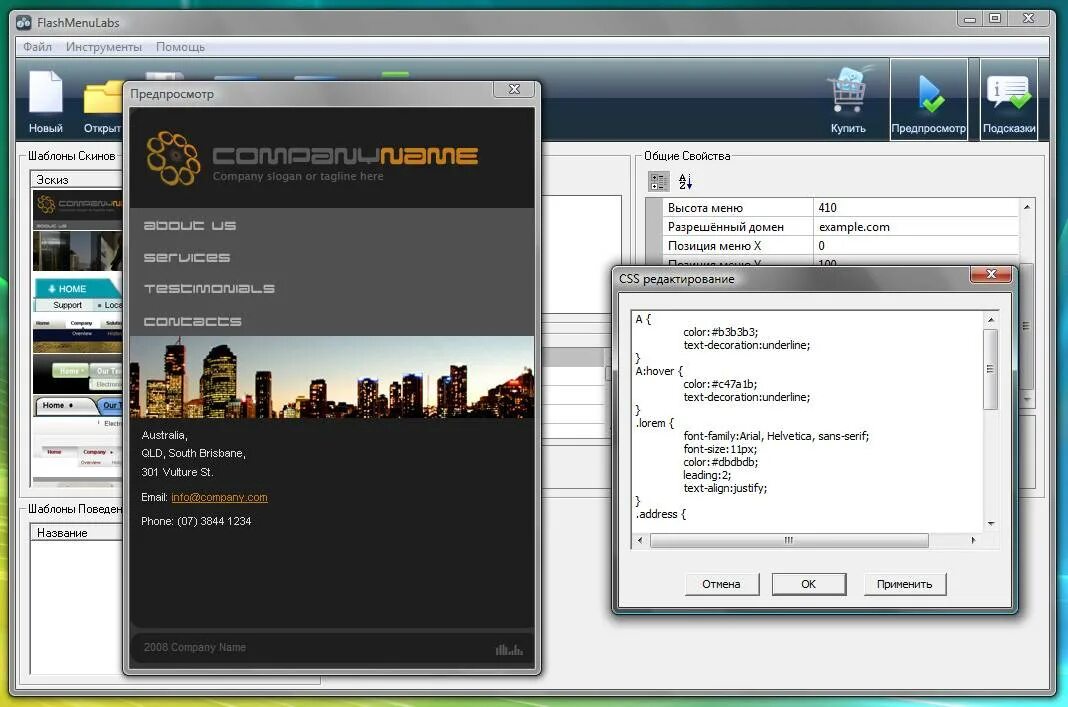
Task: Click the CSS editor scroll-down arrow
Action: [x=991, y=524]
